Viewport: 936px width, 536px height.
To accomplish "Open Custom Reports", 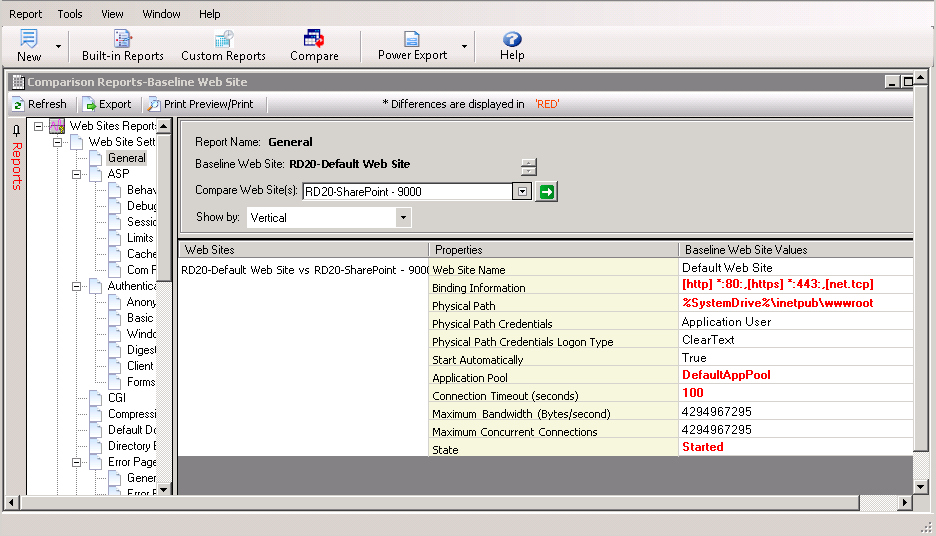I will pyautogui.click(x=223, y=47).
